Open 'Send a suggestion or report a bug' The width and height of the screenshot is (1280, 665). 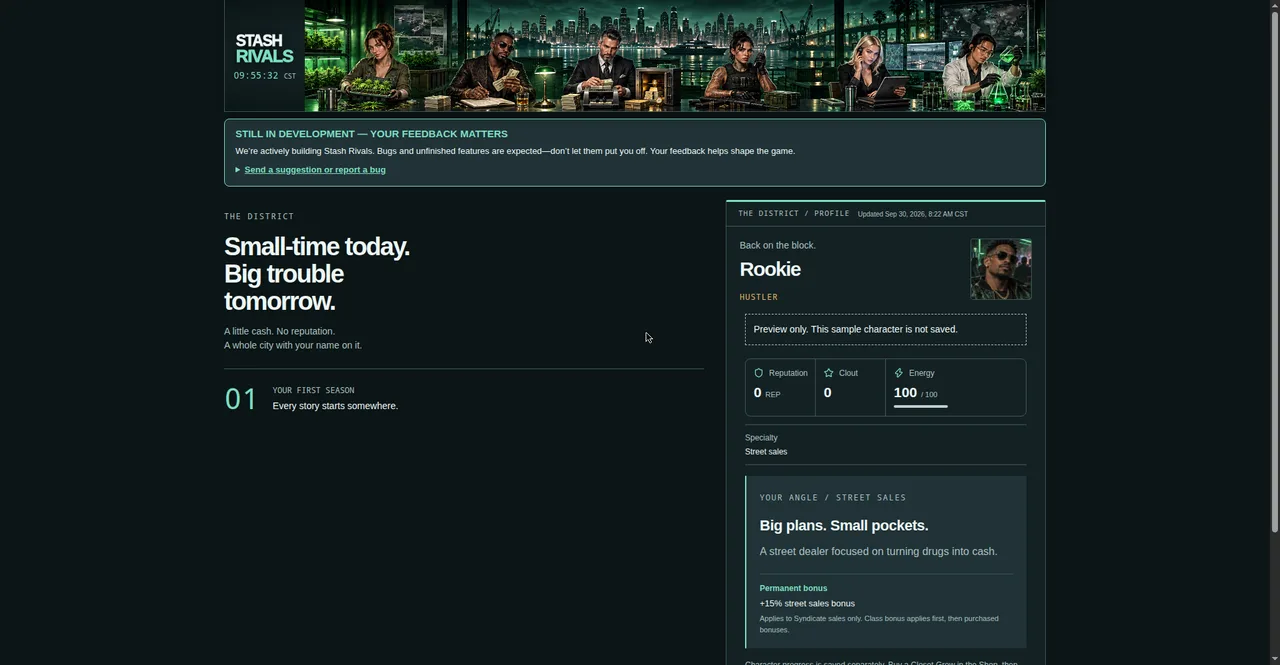coord(315,170)
